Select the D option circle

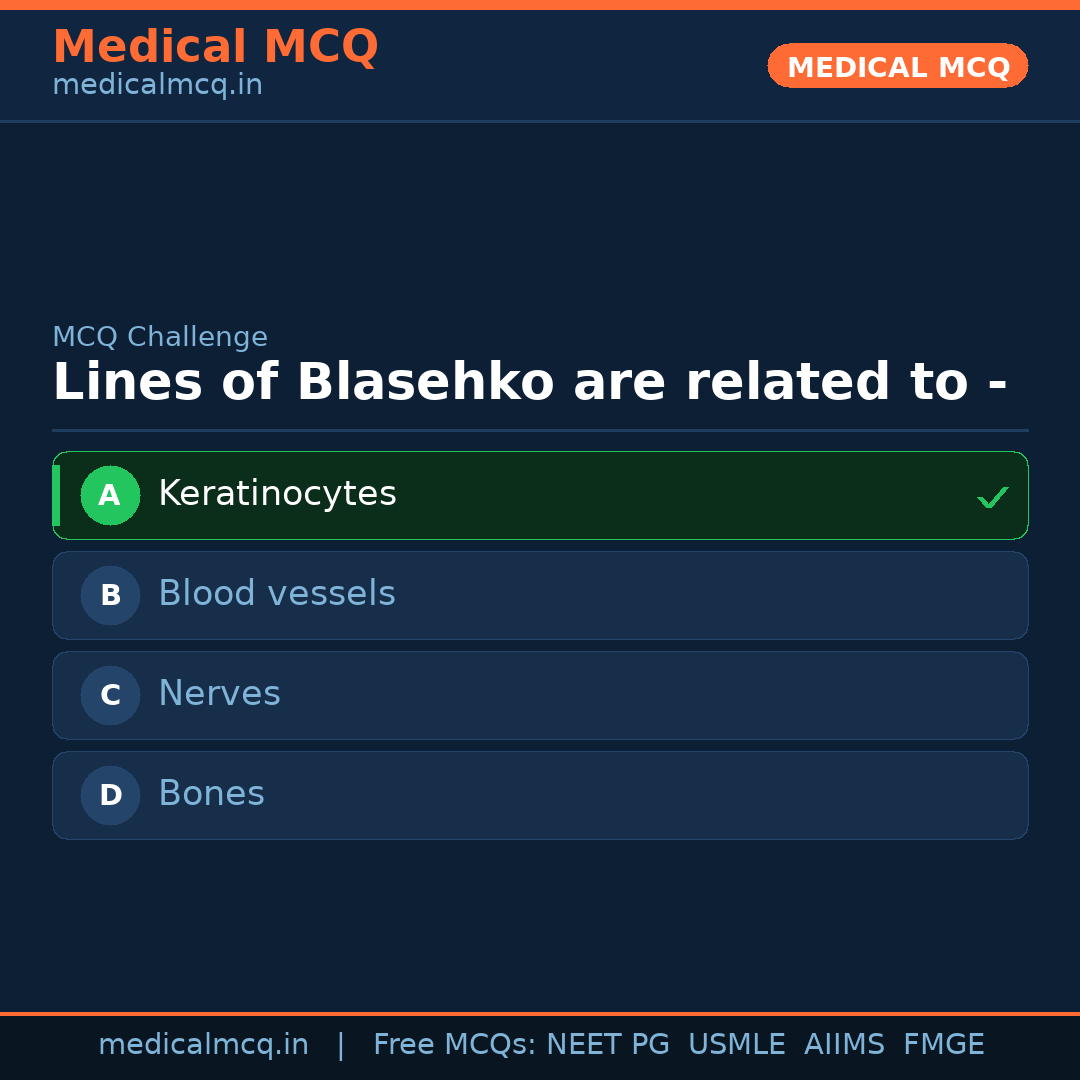click(110, 795)
